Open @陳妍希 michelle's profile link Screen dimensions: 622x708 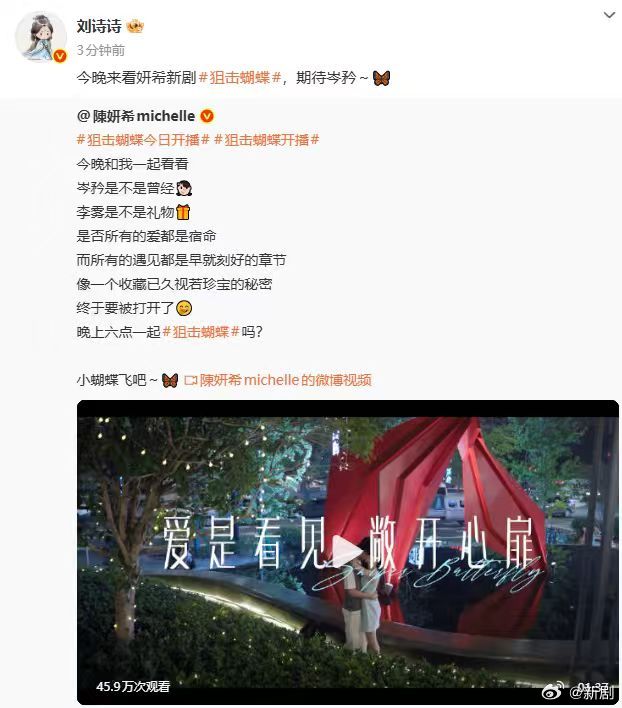136,116
